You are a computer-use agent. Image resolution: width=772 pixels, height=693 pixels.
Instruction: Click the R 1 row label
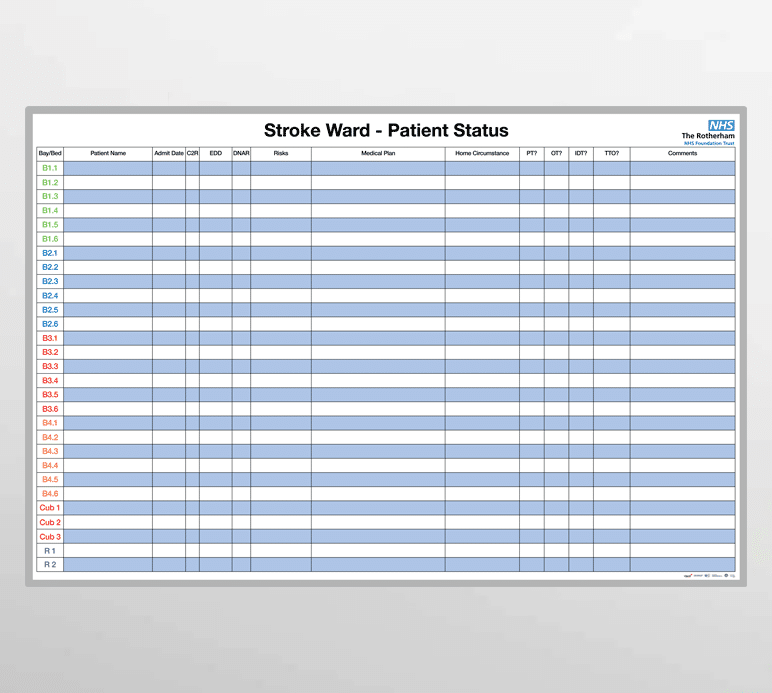(50, 551)
